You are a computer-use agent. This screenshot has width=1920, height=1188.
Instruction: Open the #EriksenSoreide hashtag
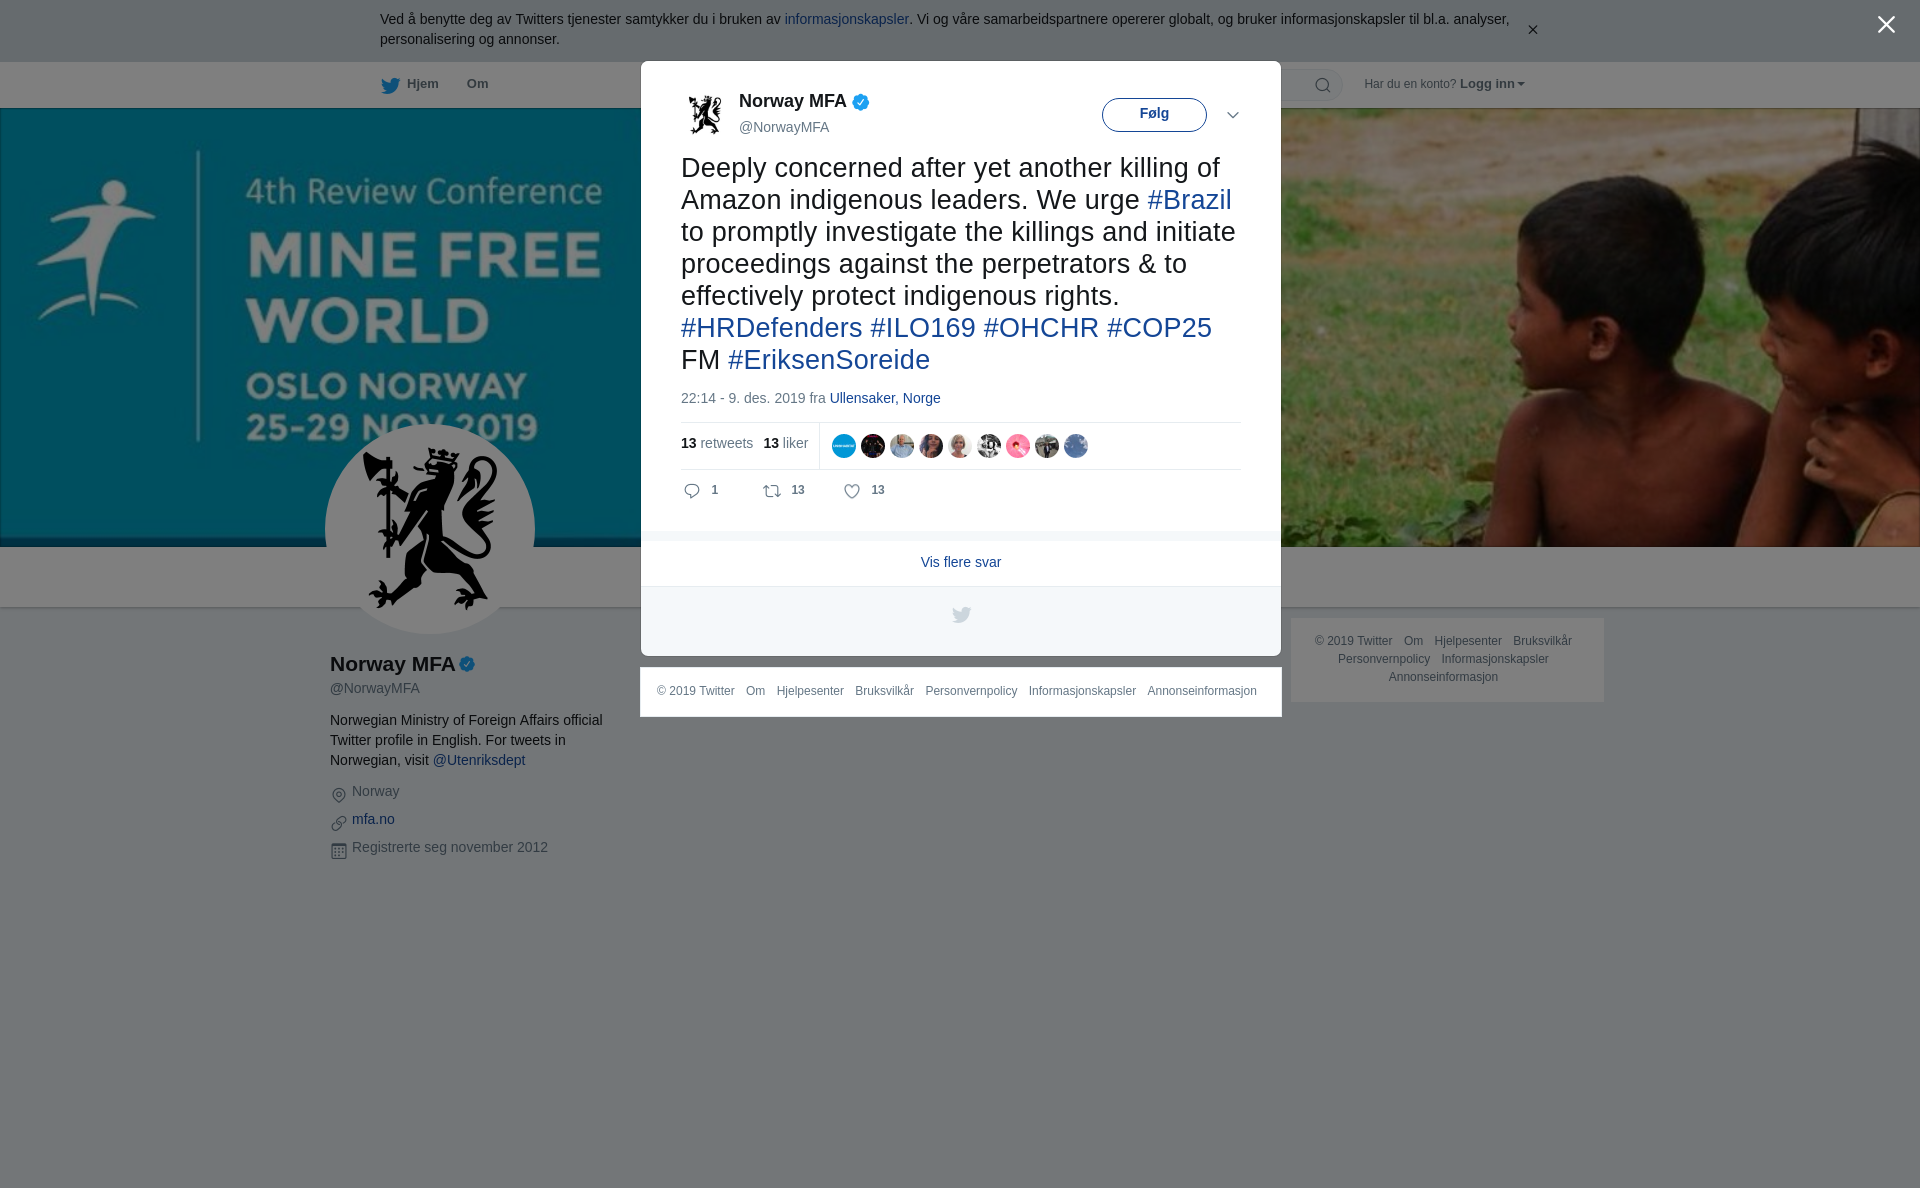[x=829, y=360]
